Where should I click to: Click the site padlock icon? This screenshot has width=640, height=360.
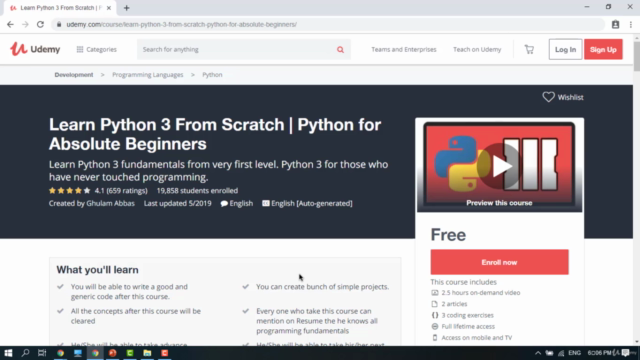coord(59,24)
